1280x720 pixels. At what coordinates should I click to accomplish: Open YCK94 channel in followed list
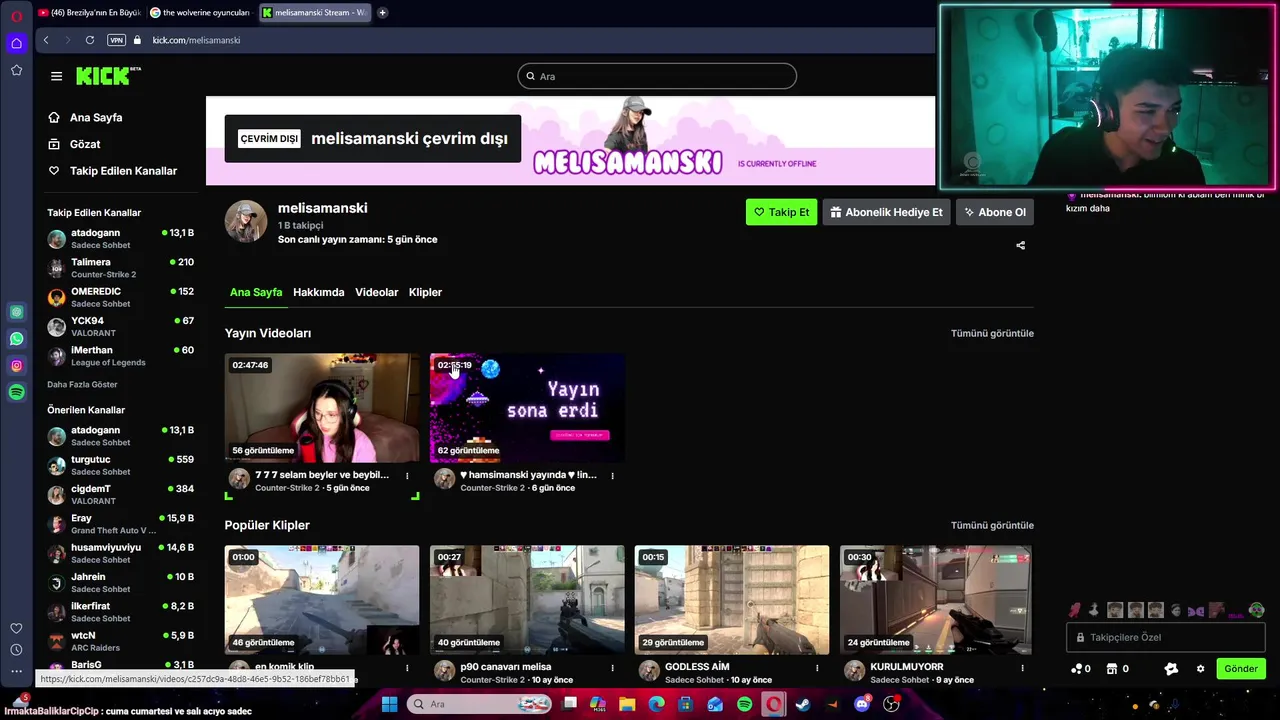pyautogui.click(x=120, y=326)
